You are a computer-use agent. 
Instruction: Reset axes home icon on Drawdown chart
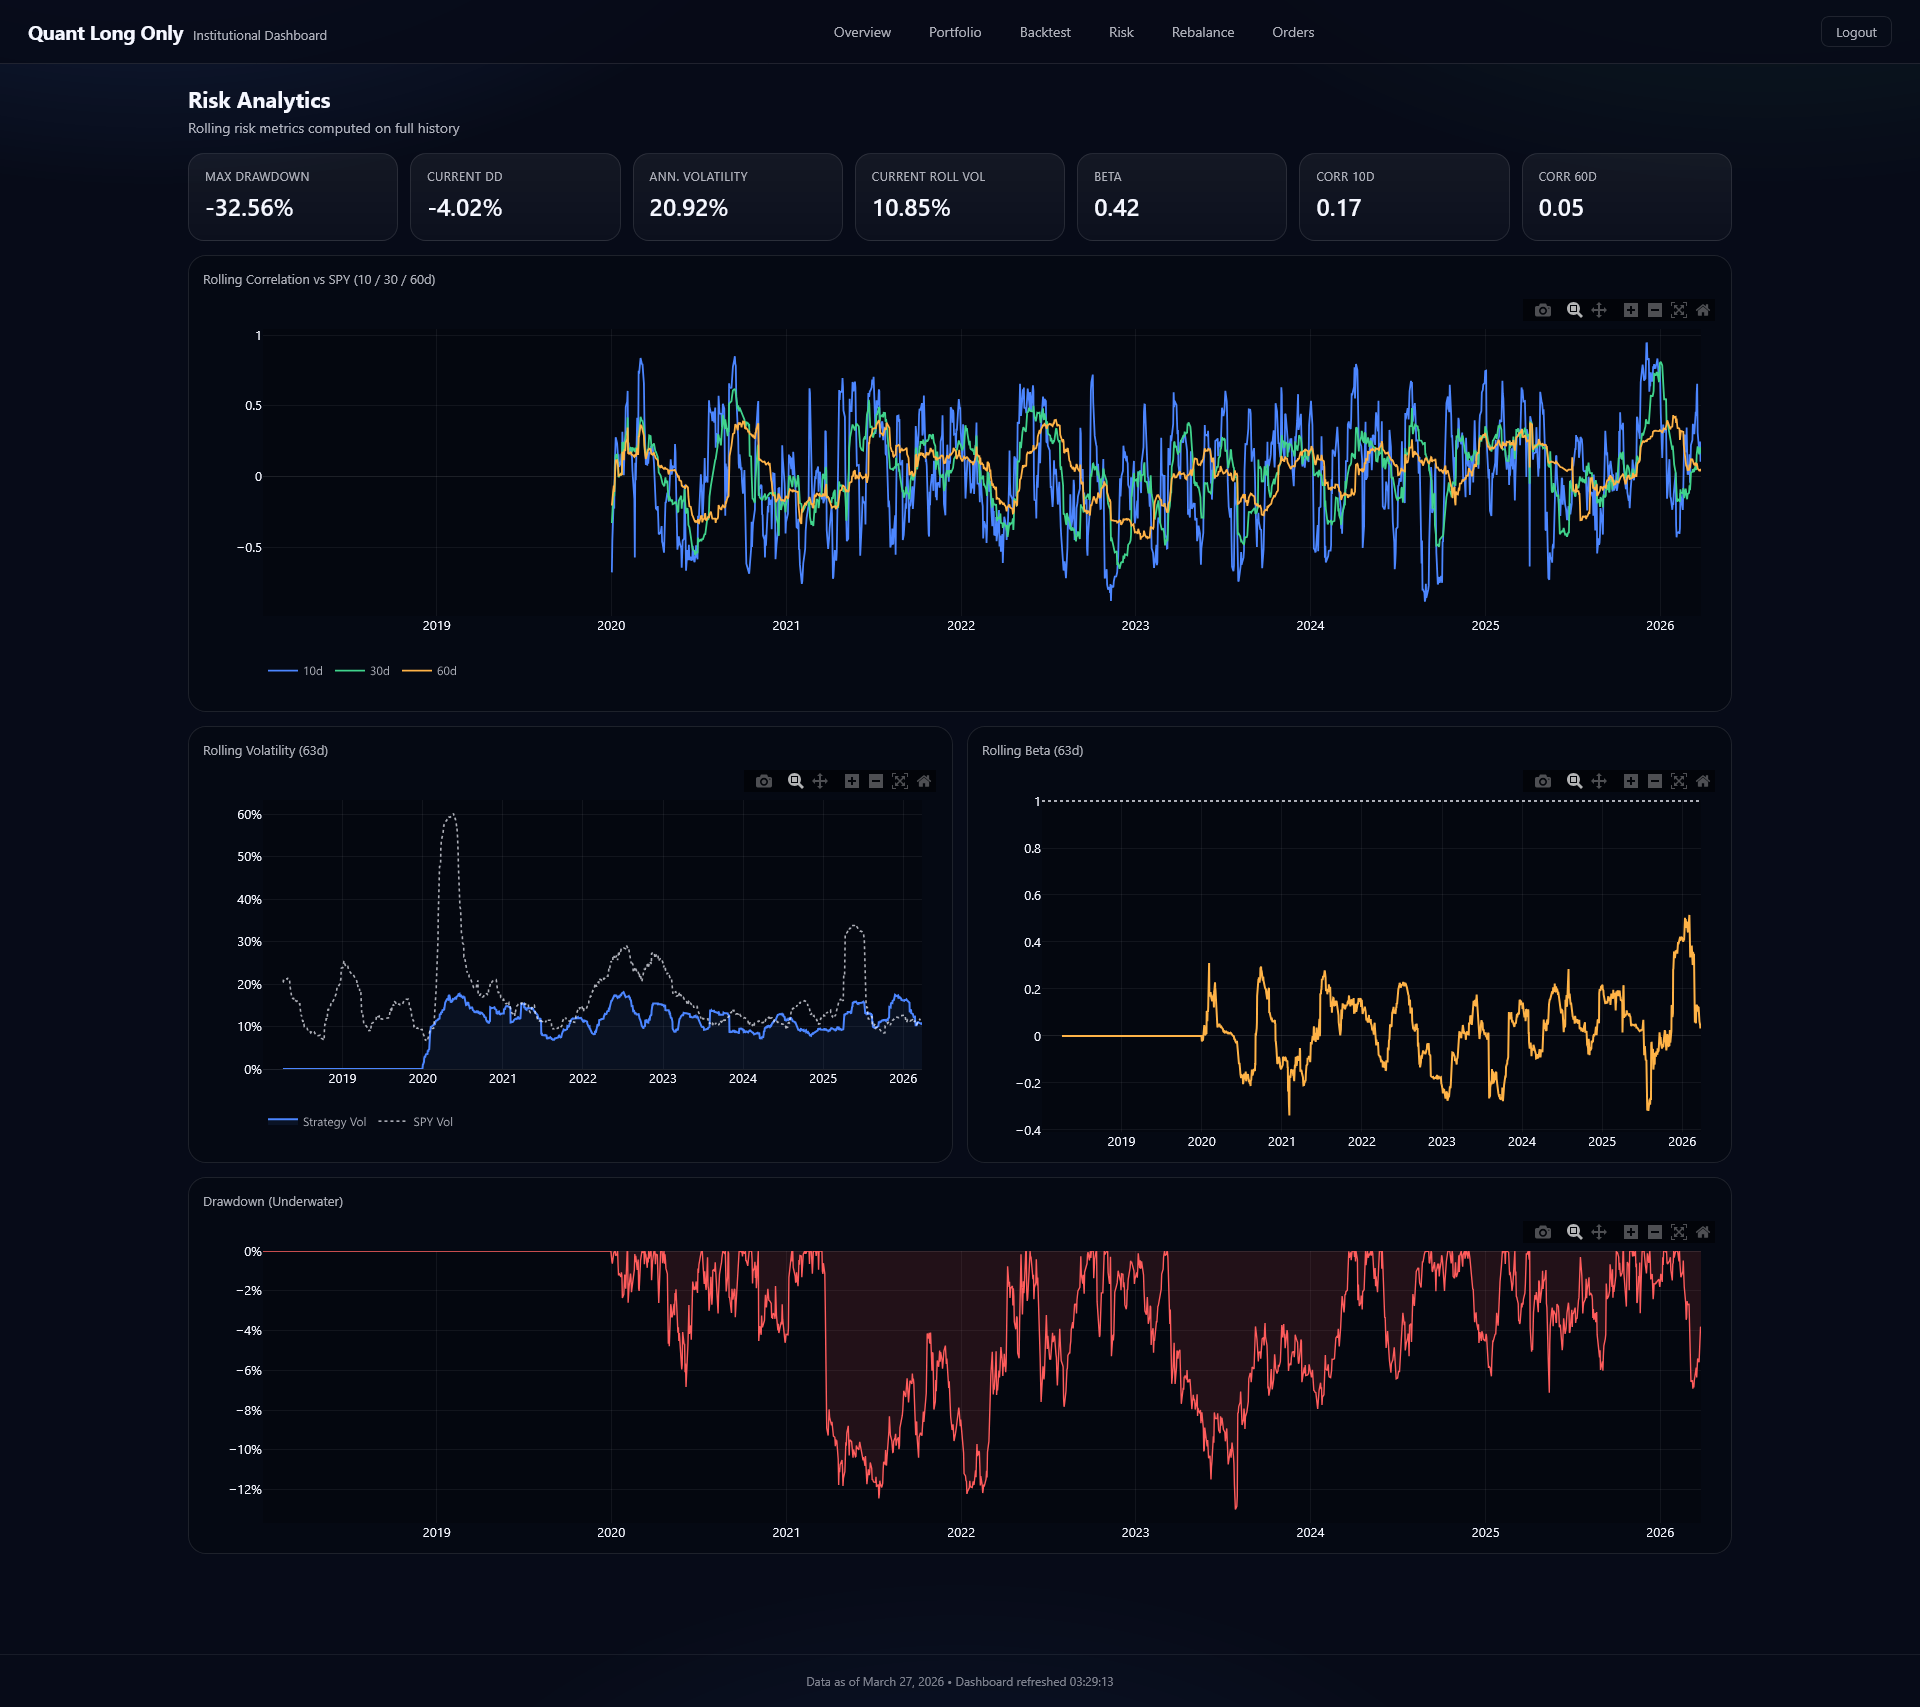coord(1703,1232)
